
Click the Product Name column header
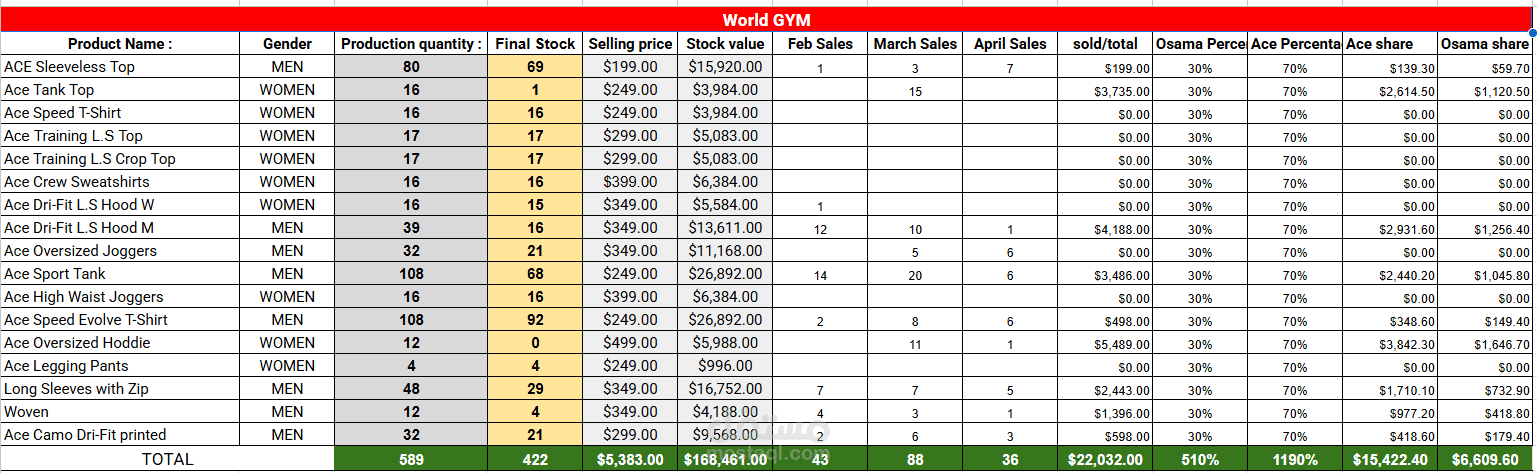[x=120, y=44]
